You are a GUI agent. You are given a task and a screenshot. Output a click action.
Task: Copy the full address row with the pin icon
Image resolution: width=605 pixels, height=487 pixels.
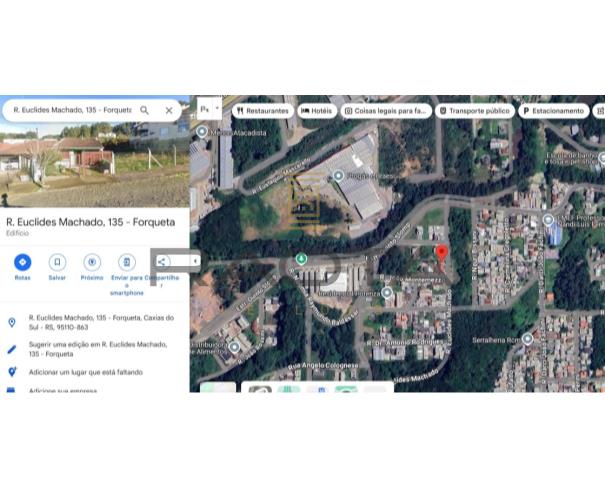click(95, 322)
